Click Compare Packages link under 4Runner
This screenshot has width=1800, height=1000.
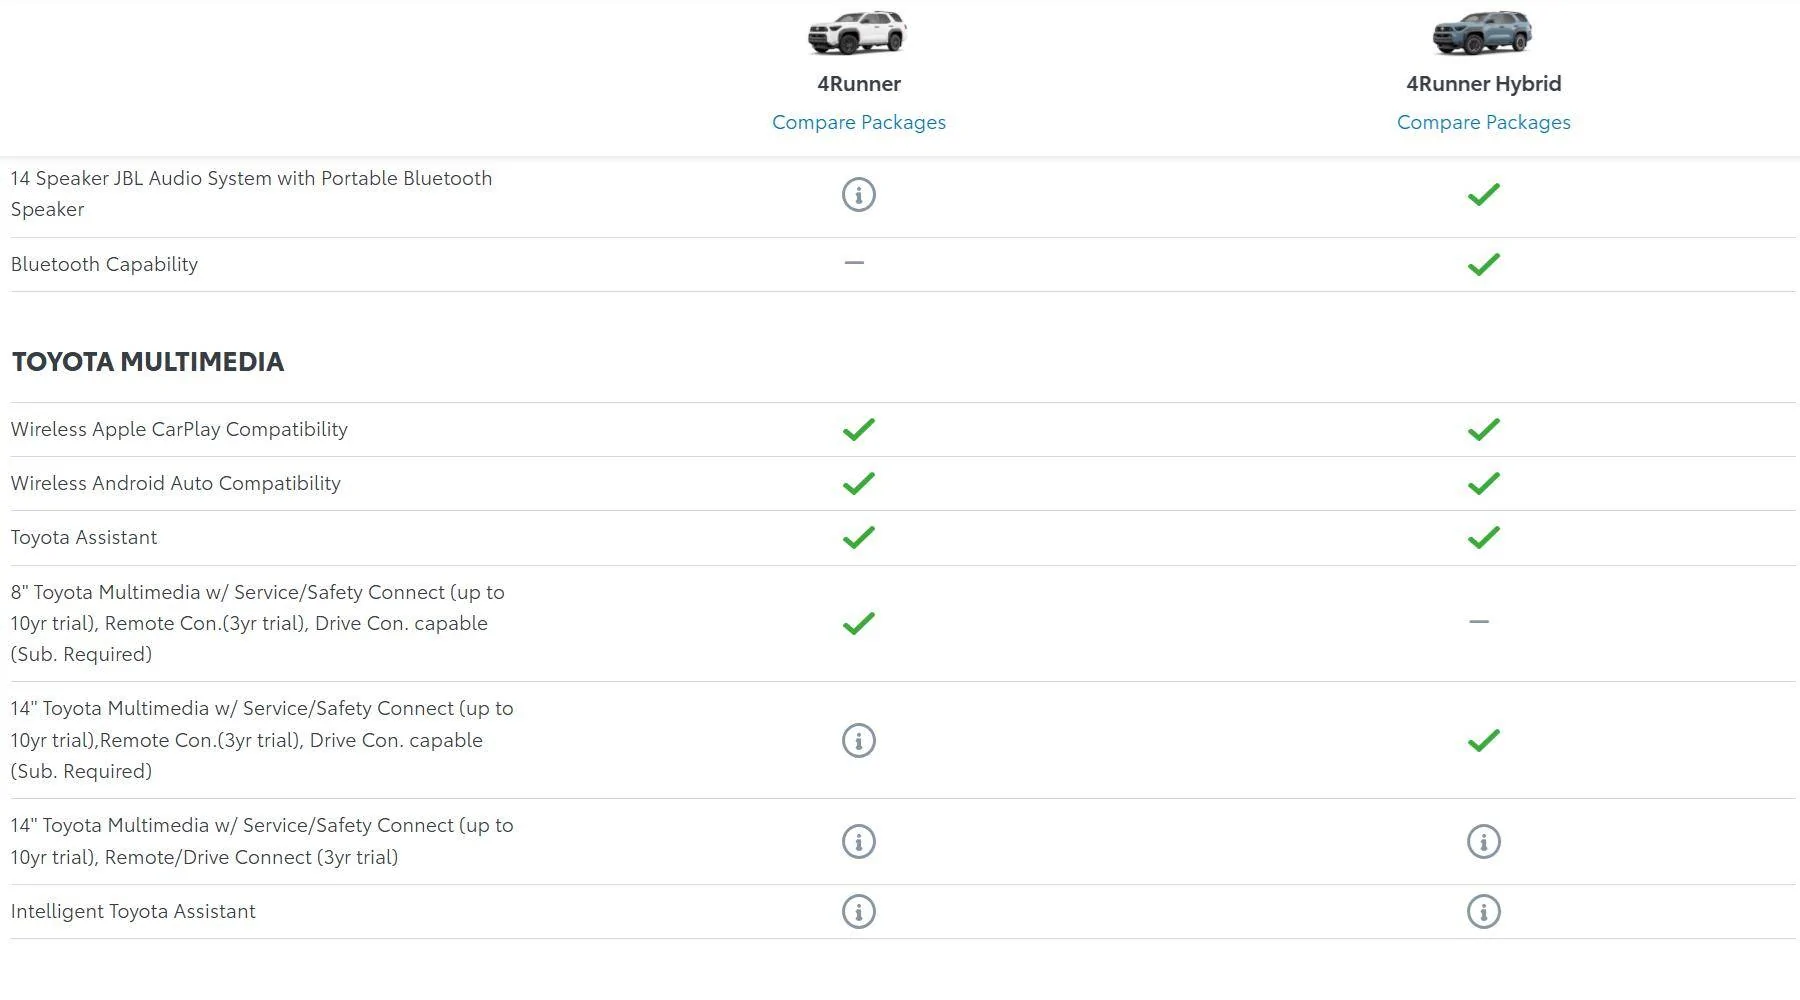click(858, 122)
